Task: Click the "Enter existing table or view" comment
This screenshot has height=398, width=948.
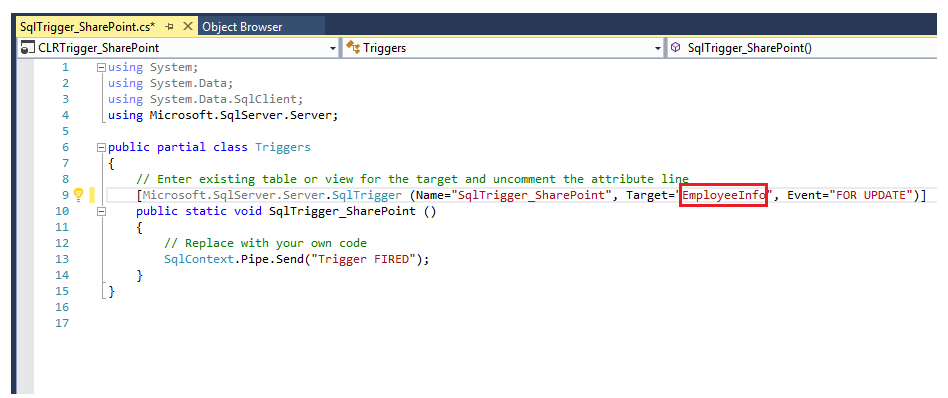Action: (x=412, y=179)
